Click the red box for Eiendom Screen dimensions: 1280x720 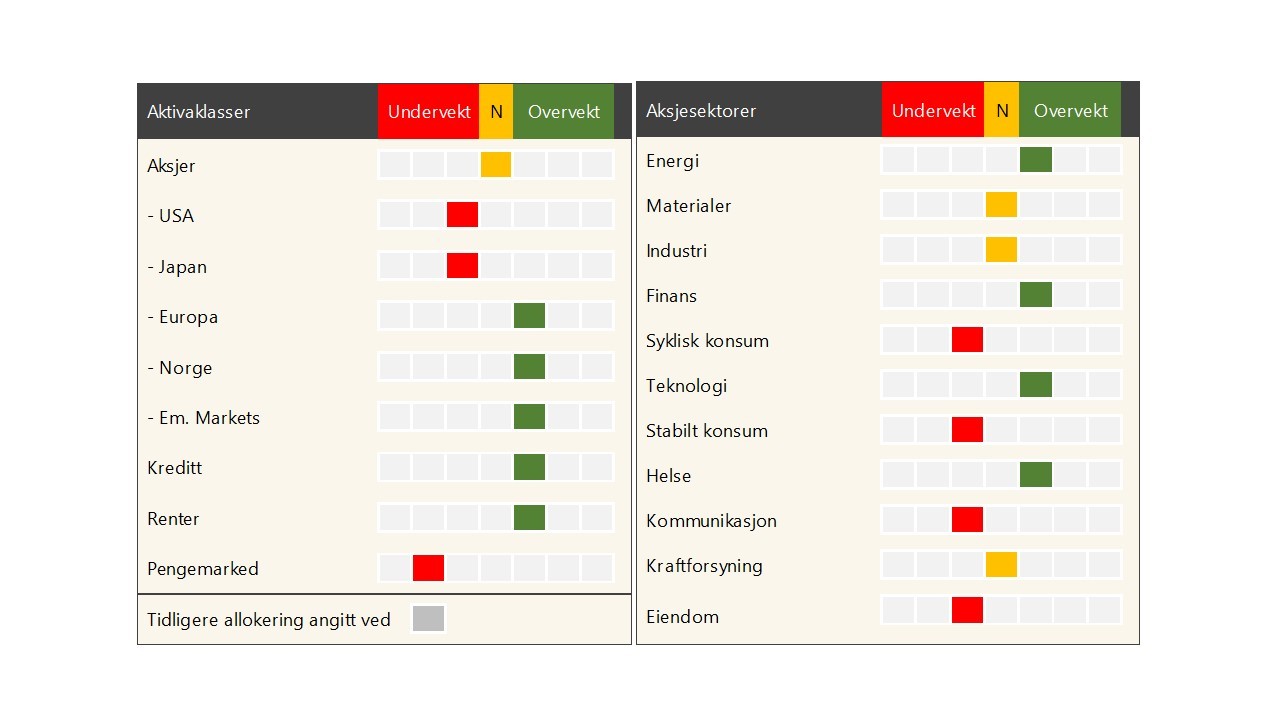coord(967,610)
